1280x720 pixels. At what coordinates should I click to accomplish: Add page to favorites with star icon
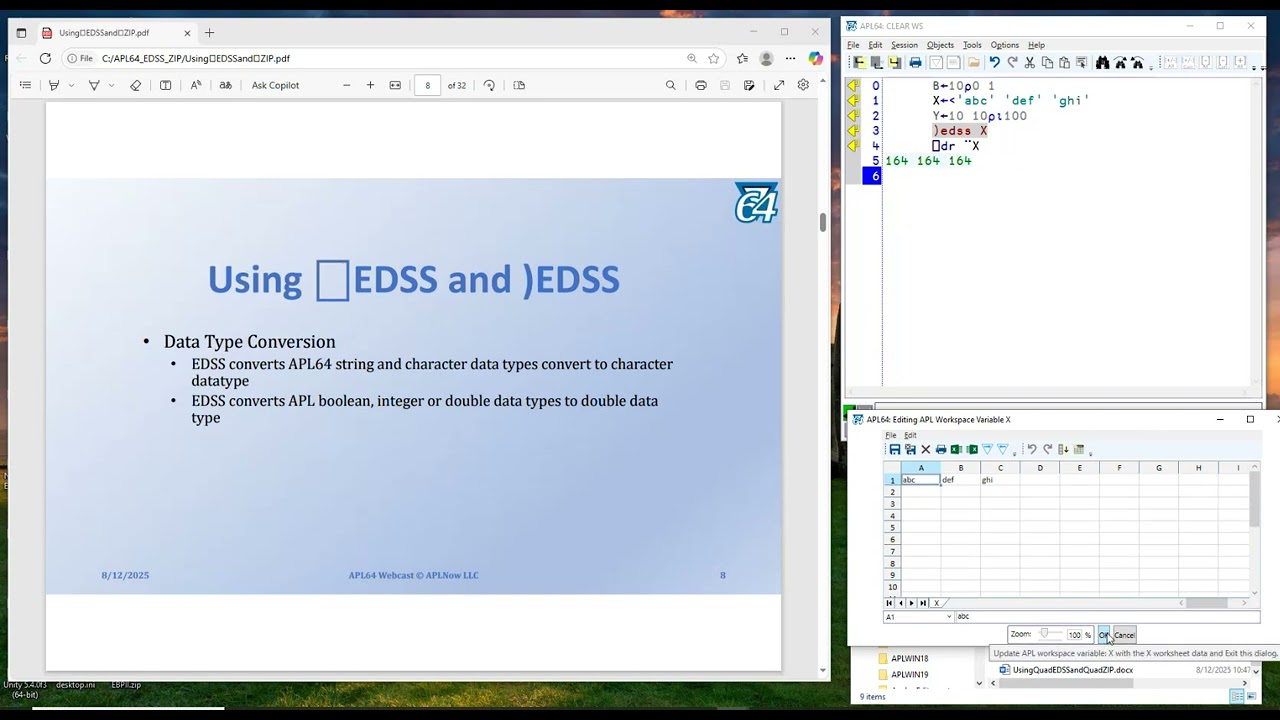(x=713, y=58)
